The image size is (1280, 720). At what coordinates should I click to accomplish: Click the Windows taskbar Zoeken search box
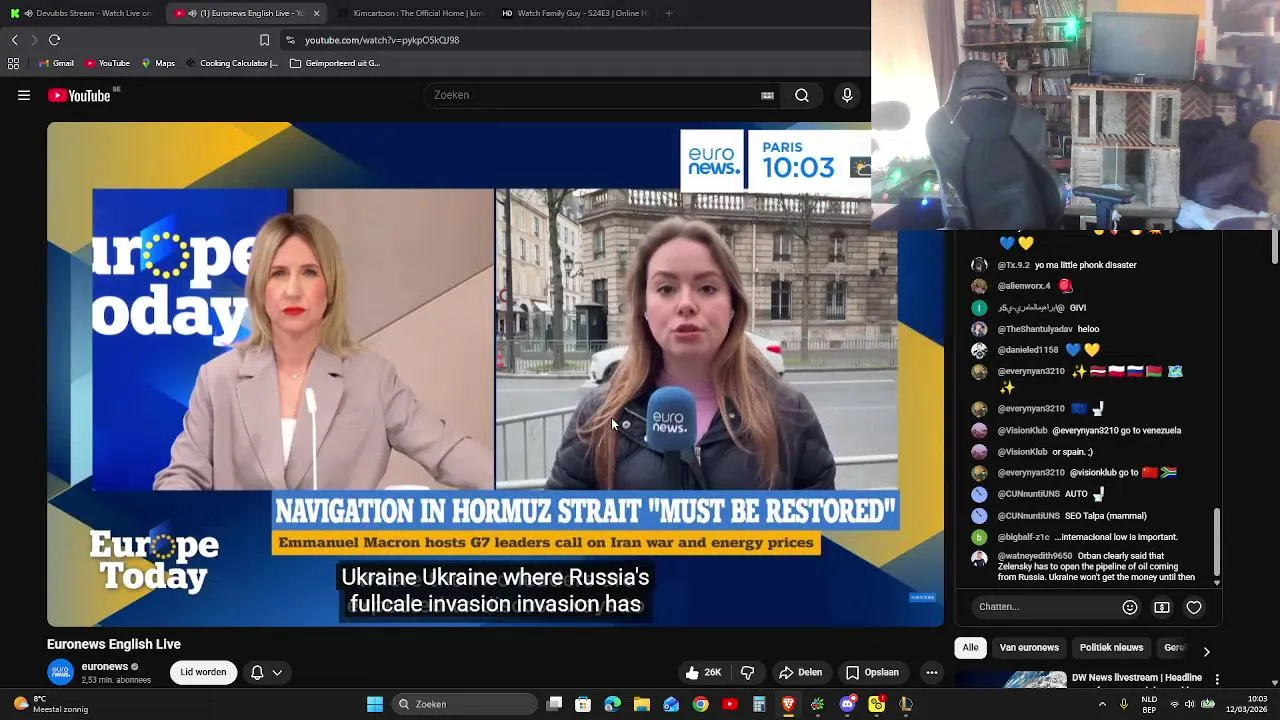(463, 704)
